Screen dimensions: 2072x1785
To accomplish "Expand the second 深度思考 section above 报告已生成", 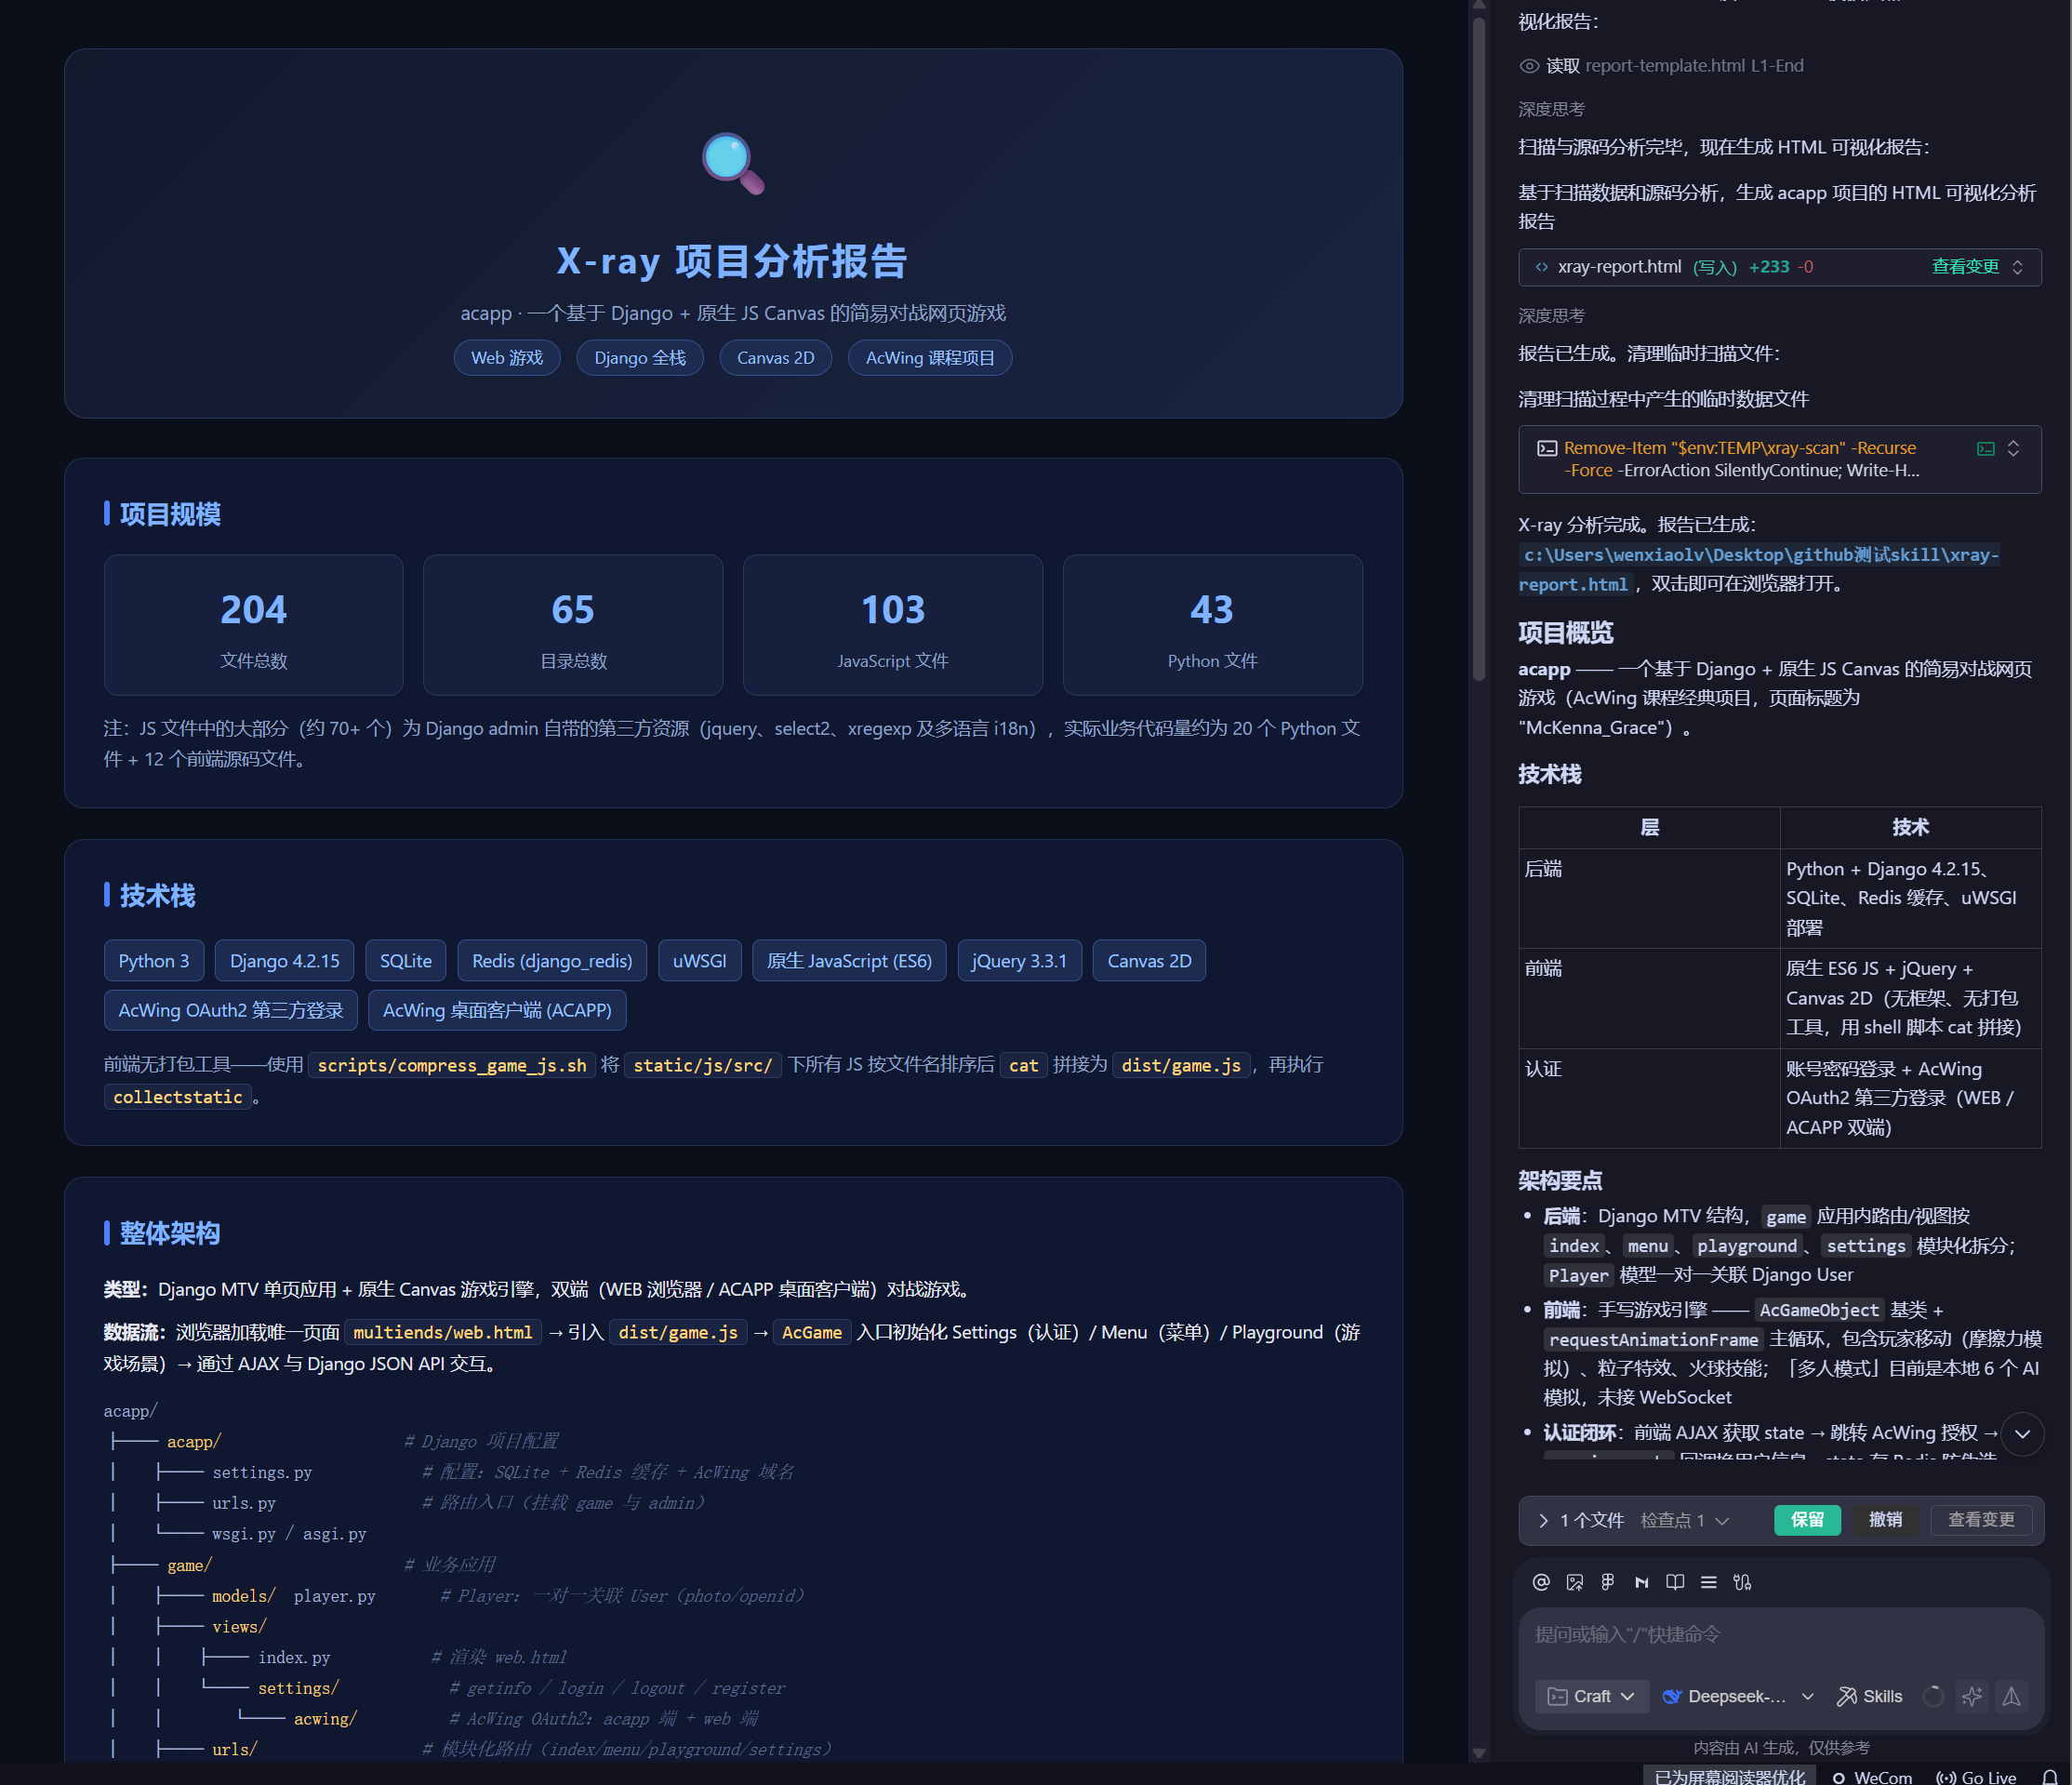I will point(1551,316).
